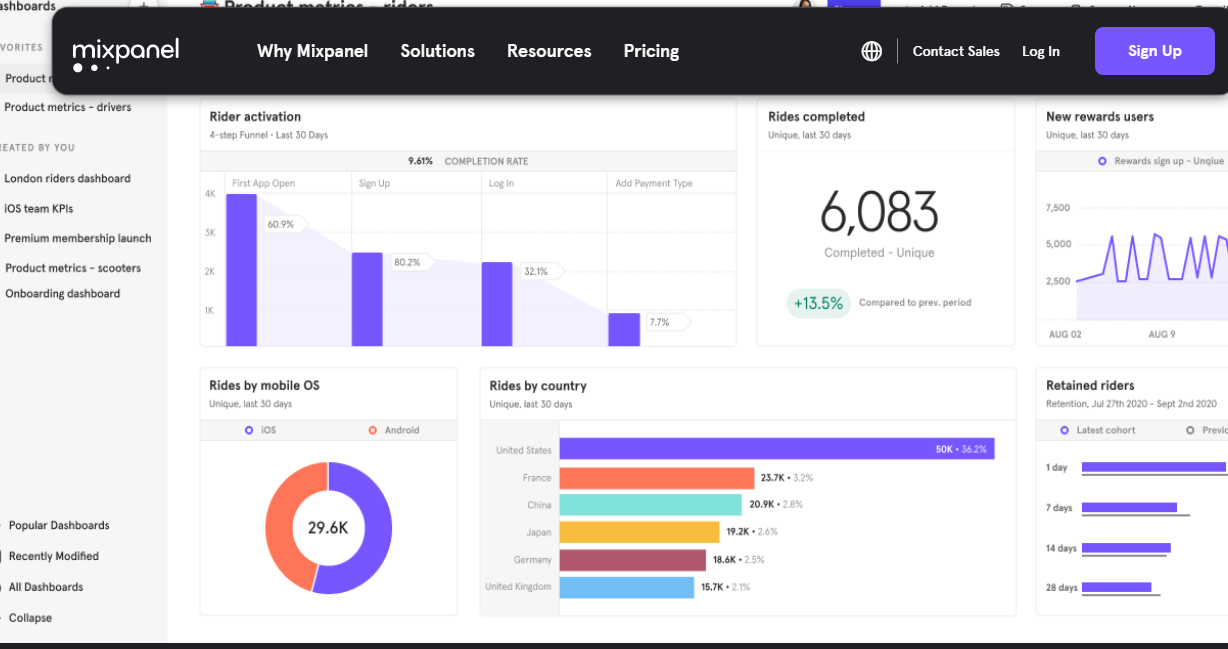Click the Android legend circle marker
1228x649 pixels.
coord(373,430)
